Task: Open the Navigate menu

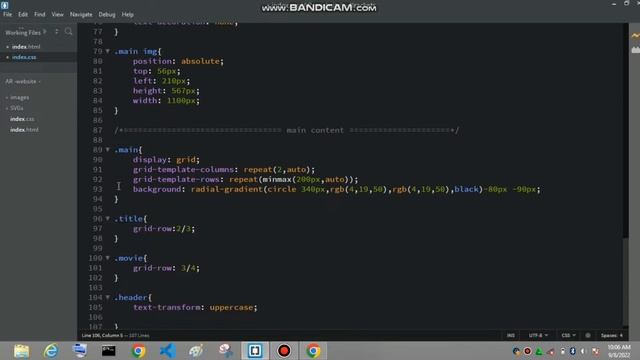Action: [x=81, y=14]
